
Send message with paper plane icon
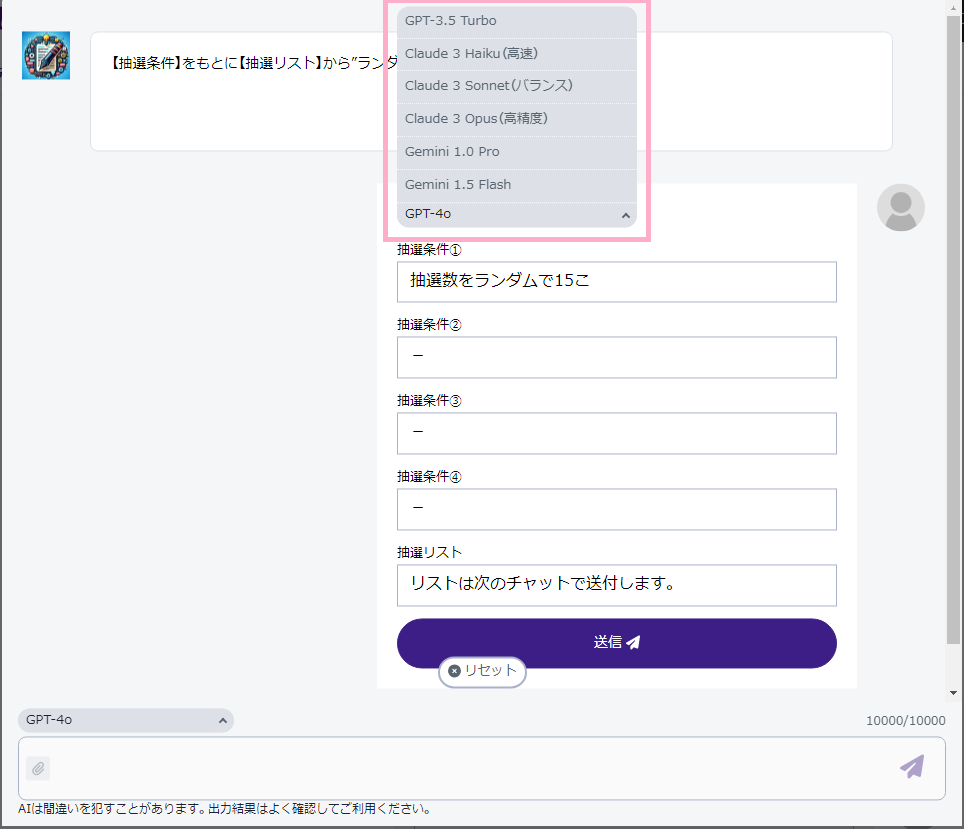tap(912, 766)
